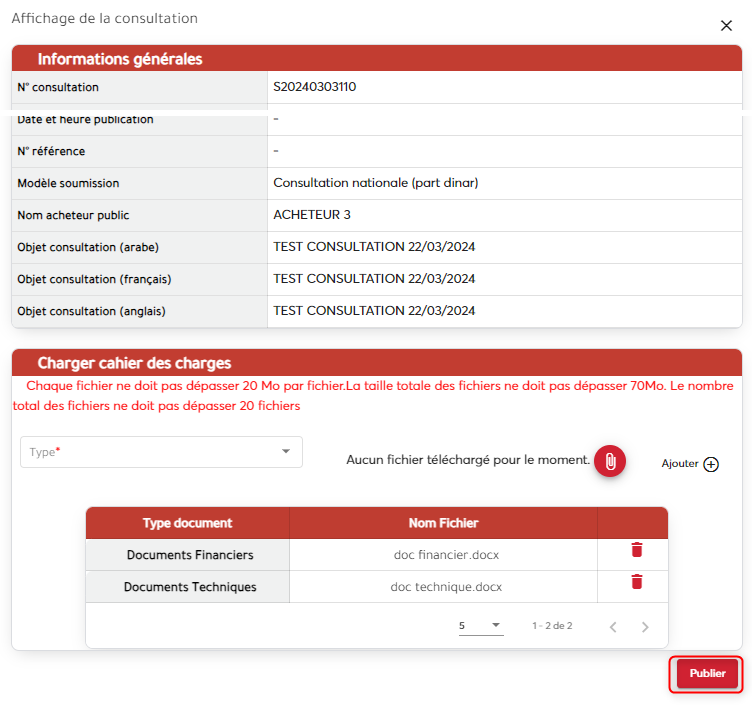752x714 pixels.
Task: Expand the rows-per-page selector showing 5
Action: click(x=480, y=626)
